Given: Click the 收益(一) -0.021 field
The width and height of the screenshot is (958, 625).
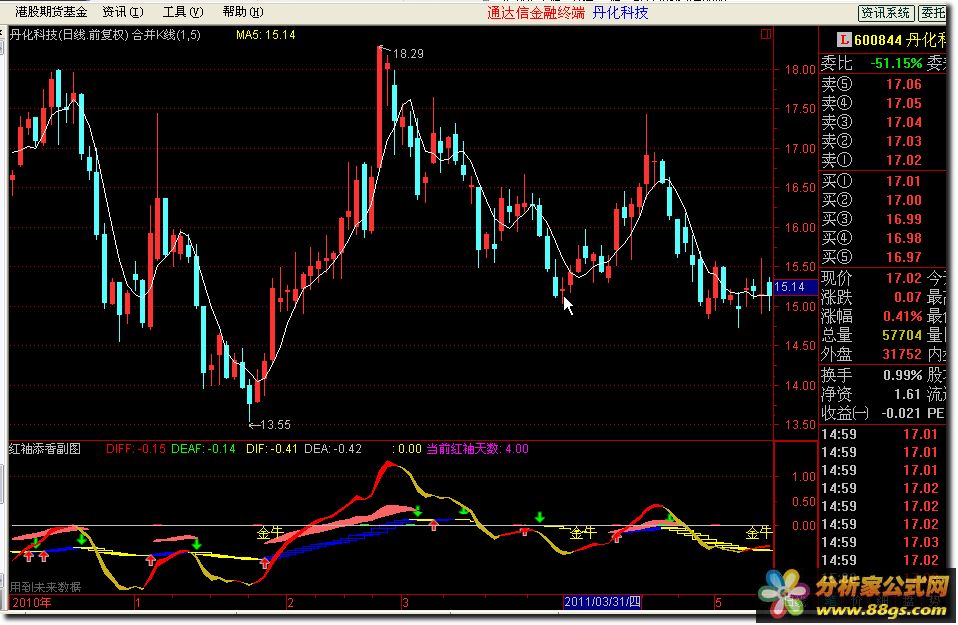Looking at the screenshot, I should coord(871,413).
